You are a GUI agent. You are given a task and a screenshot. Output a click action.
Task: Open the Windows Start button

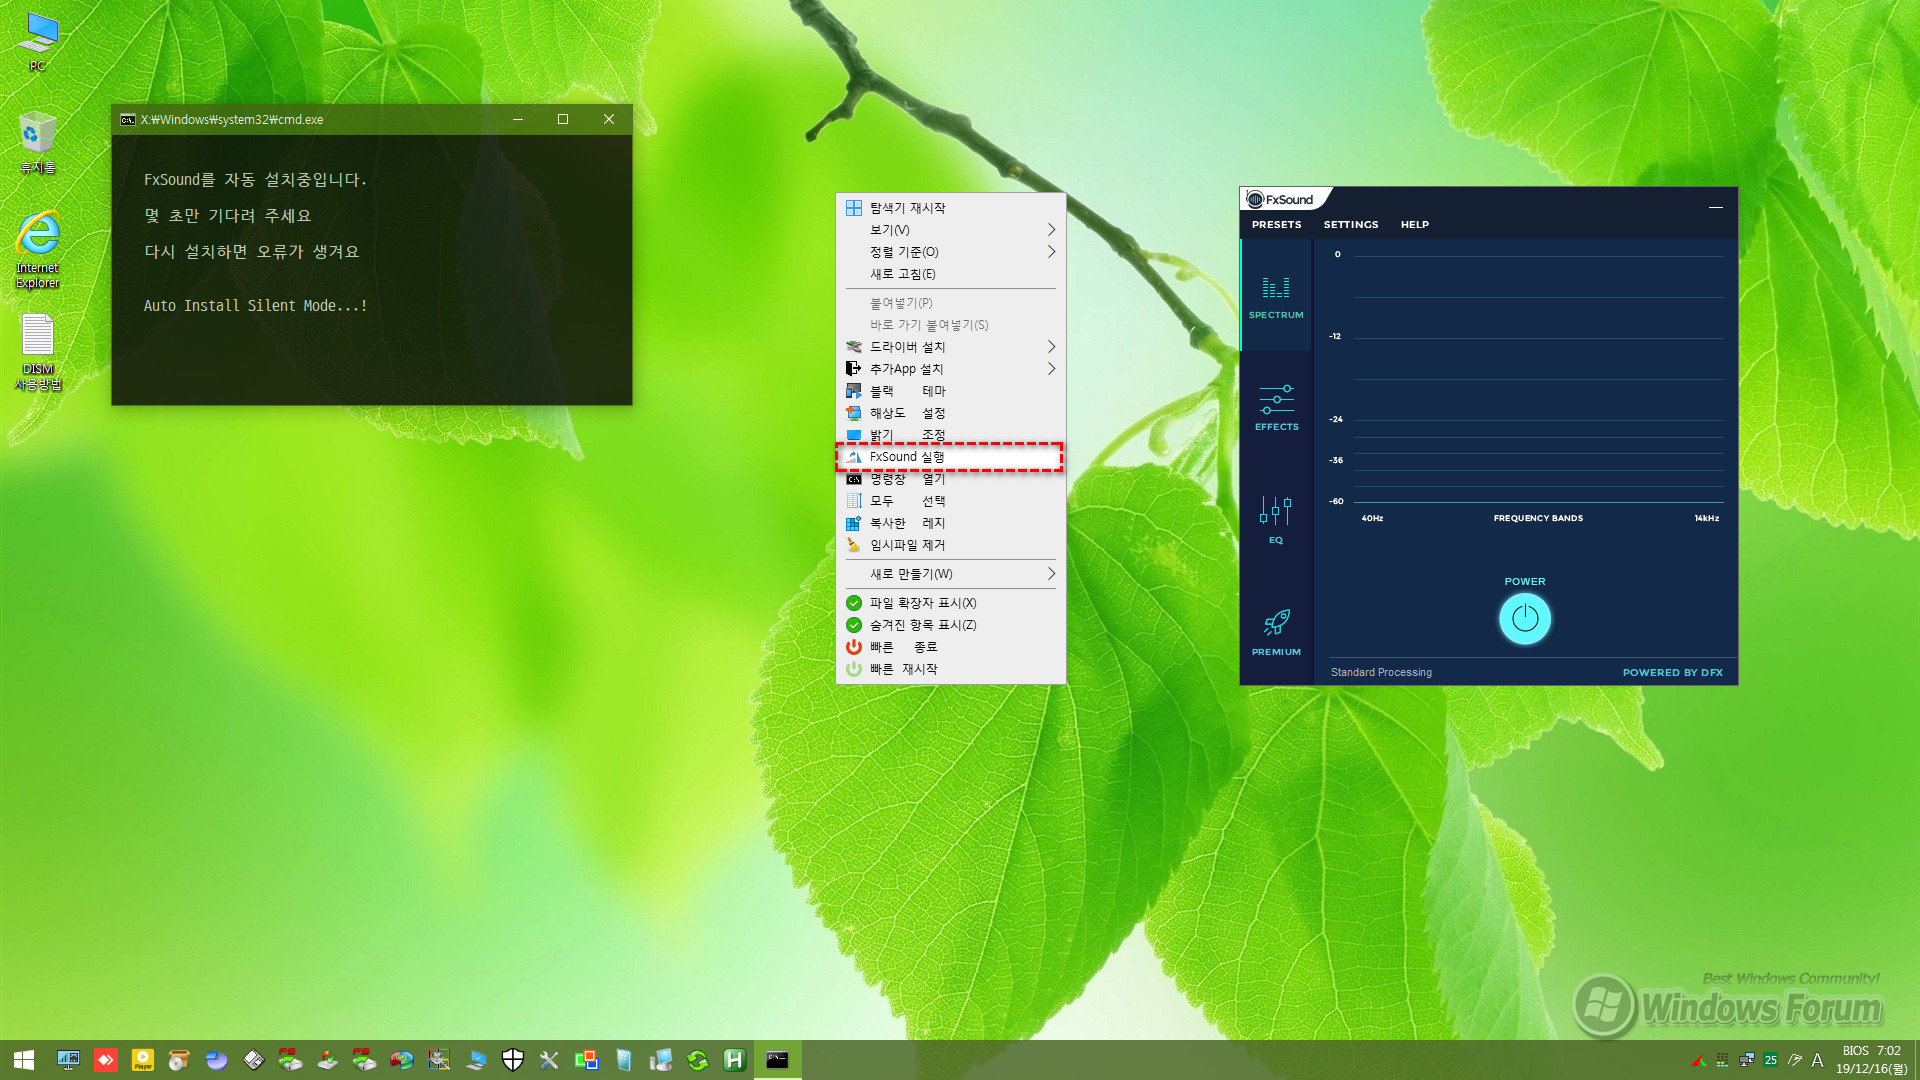click(x=24, y=1060)
